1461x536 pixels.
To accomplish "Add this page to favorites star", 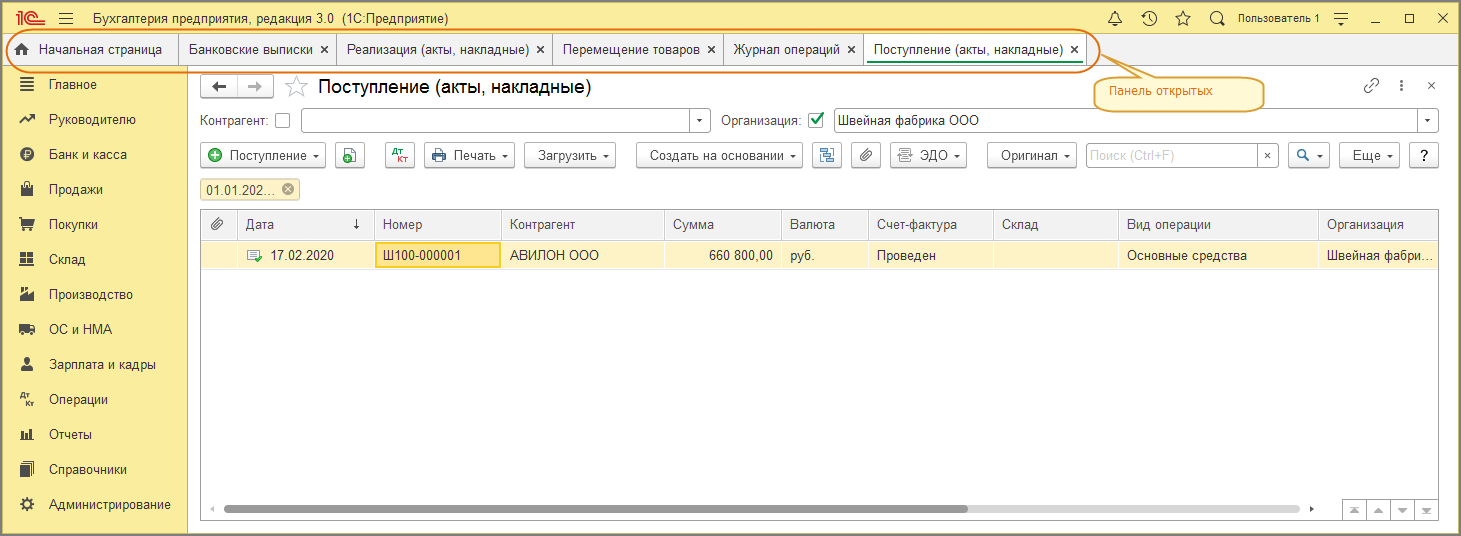I will click(x=296, y=87).
